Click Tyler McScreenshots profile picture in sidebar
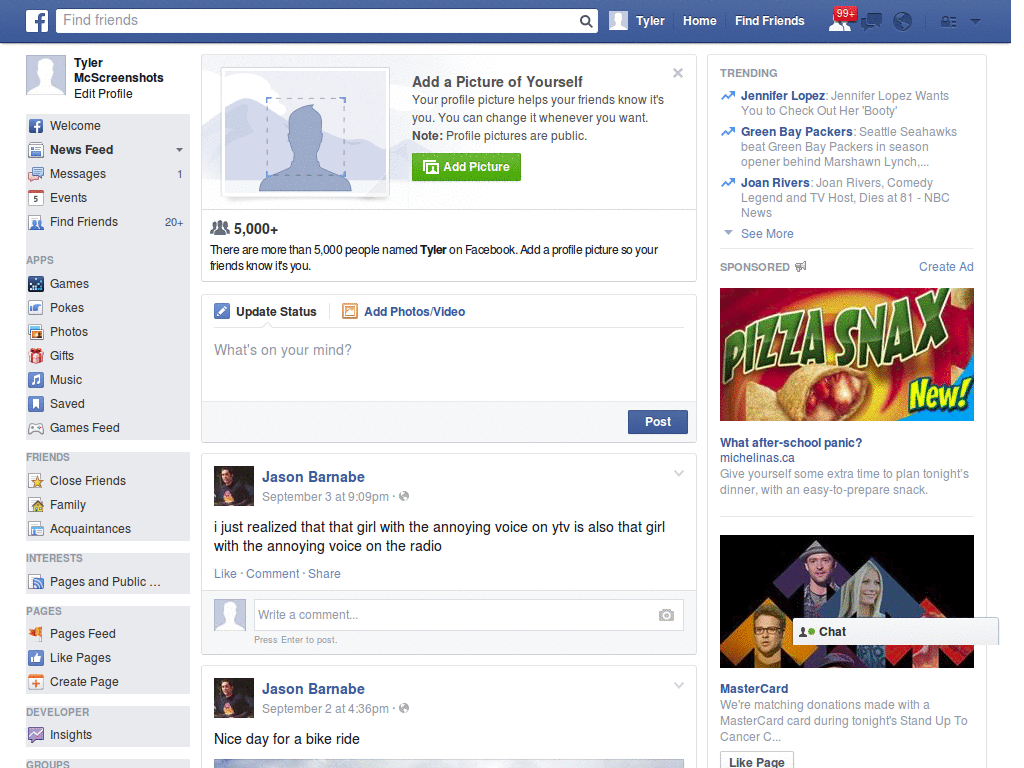 tap(46, 75)
